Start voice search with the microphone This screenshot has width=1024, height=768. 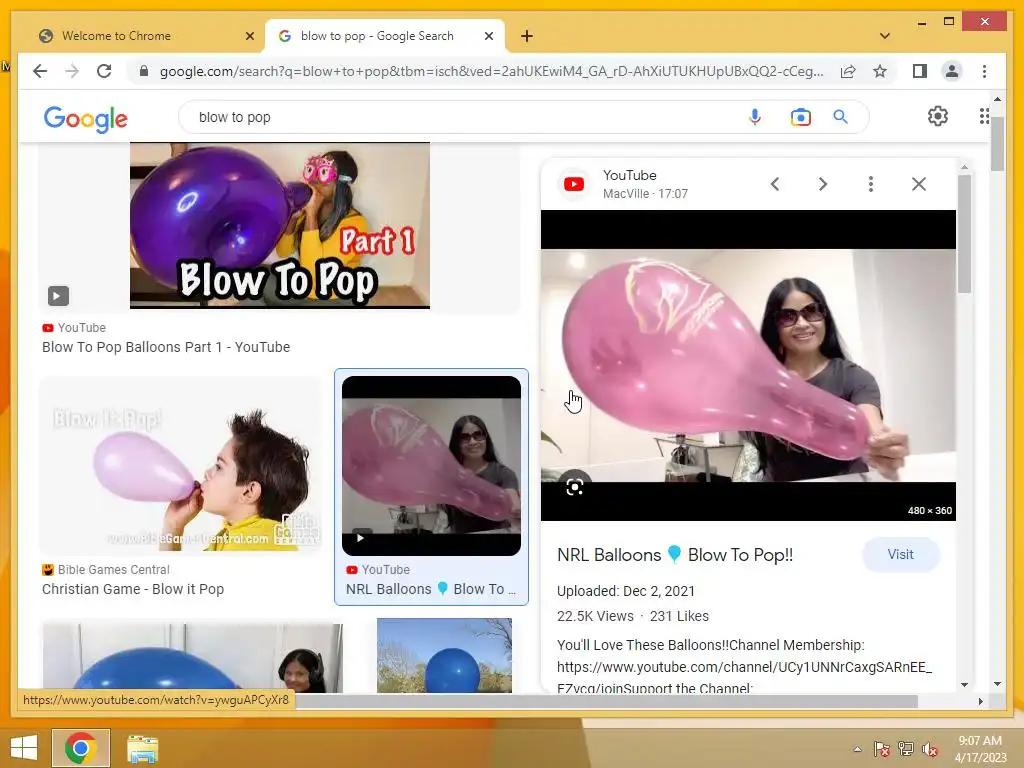tap(754, 117)
